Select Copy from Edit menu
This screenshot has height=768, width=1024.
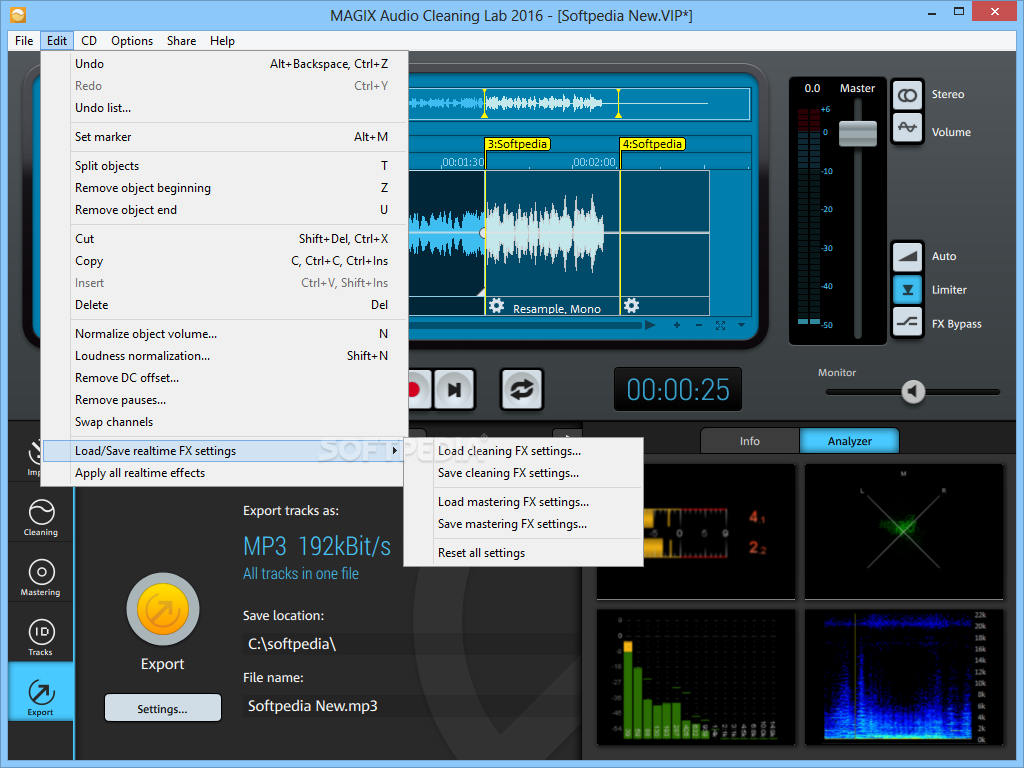click(225, 261)
